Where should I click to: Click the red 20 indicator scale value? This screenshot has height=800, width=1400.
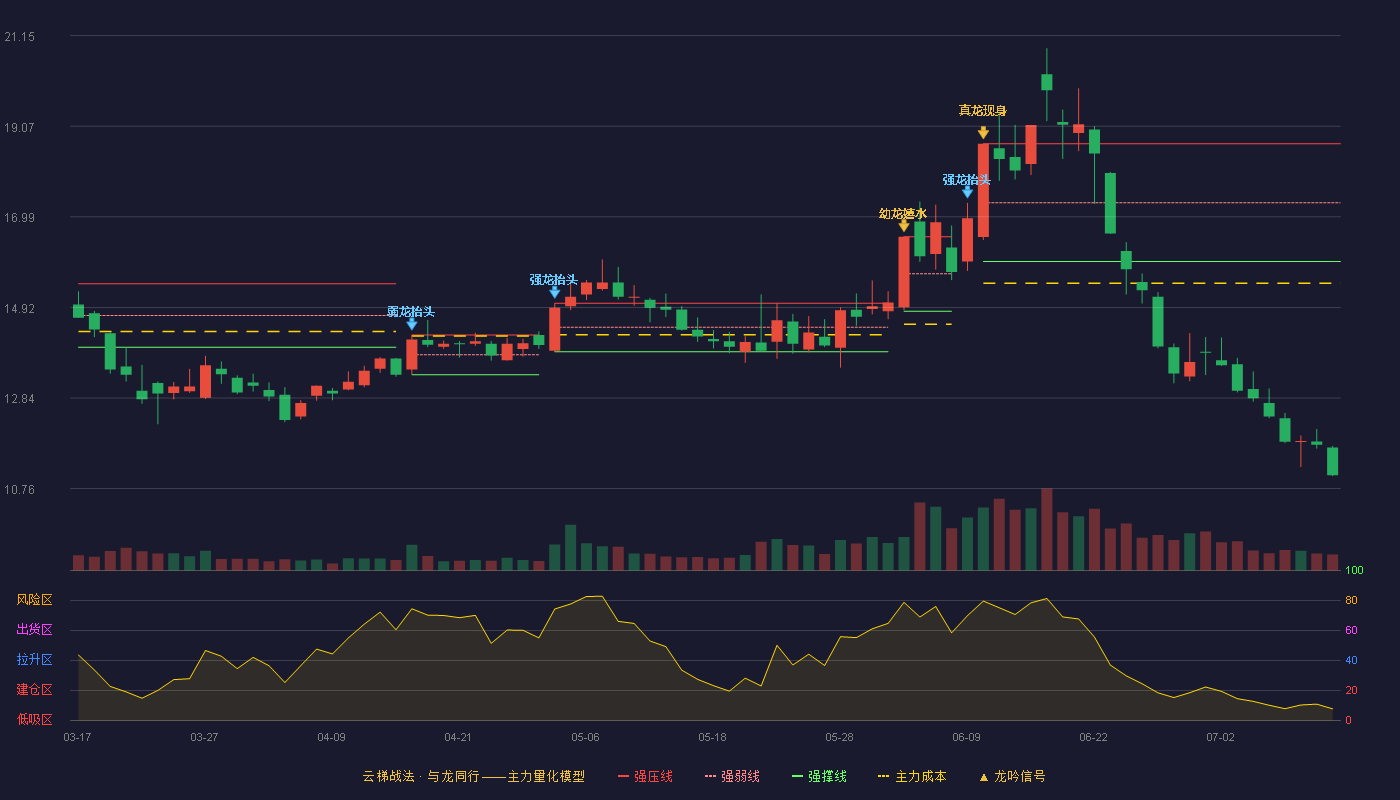tap(1351, 690)
